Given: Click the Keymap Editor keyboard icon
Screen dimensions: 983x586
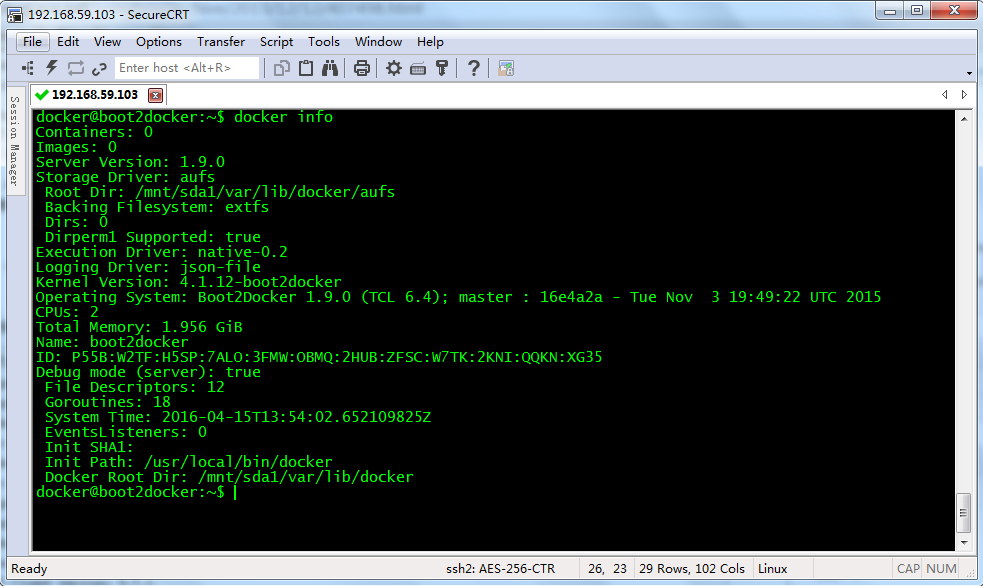Looking at the screenshot, I should [x=418, y=68].
